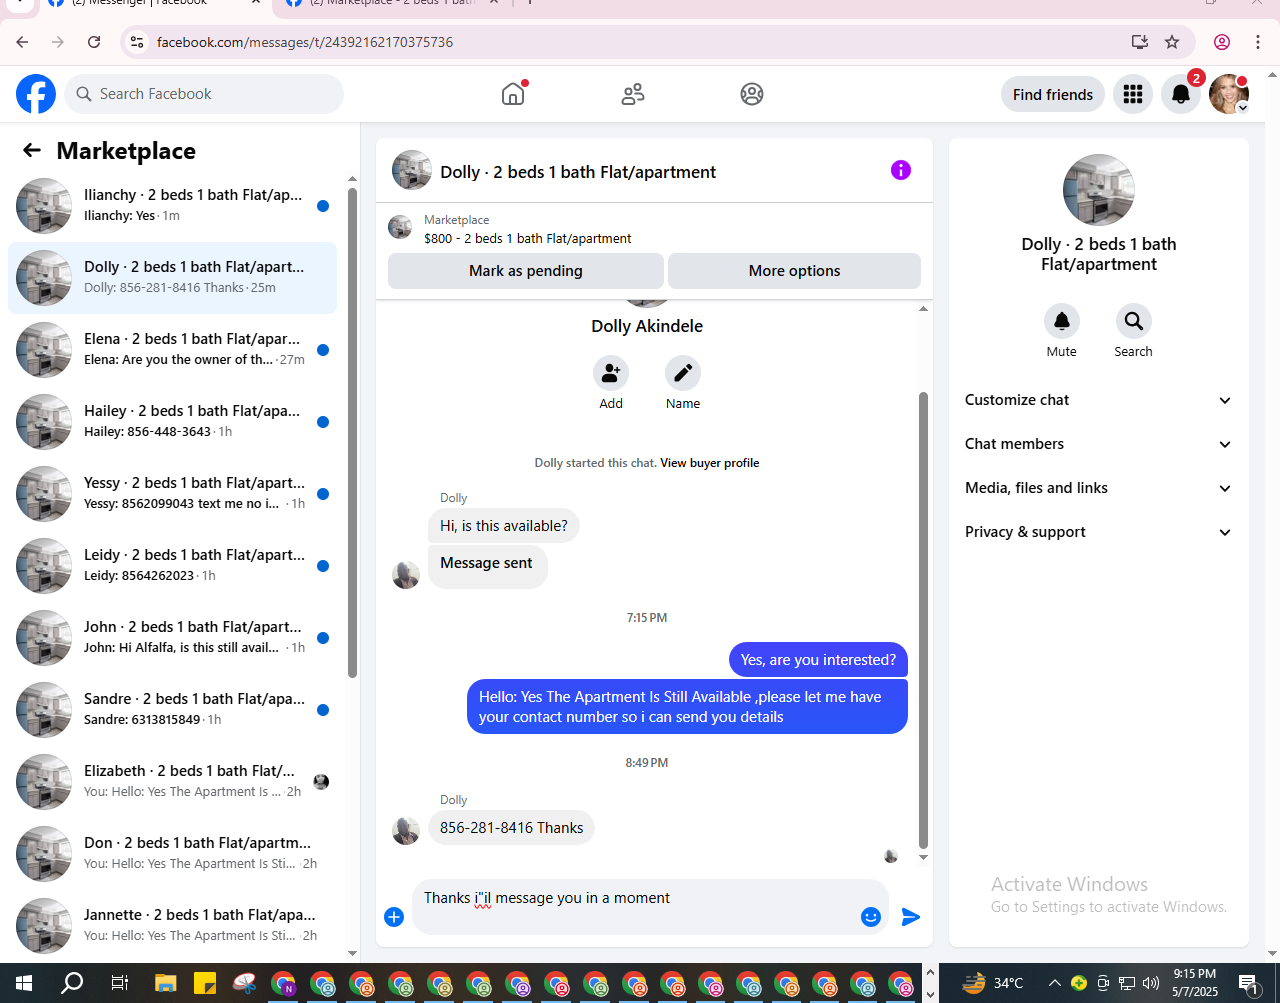Open the Yessy conversation
This screenshot has width=1280, height=1003.
[172, 493]
